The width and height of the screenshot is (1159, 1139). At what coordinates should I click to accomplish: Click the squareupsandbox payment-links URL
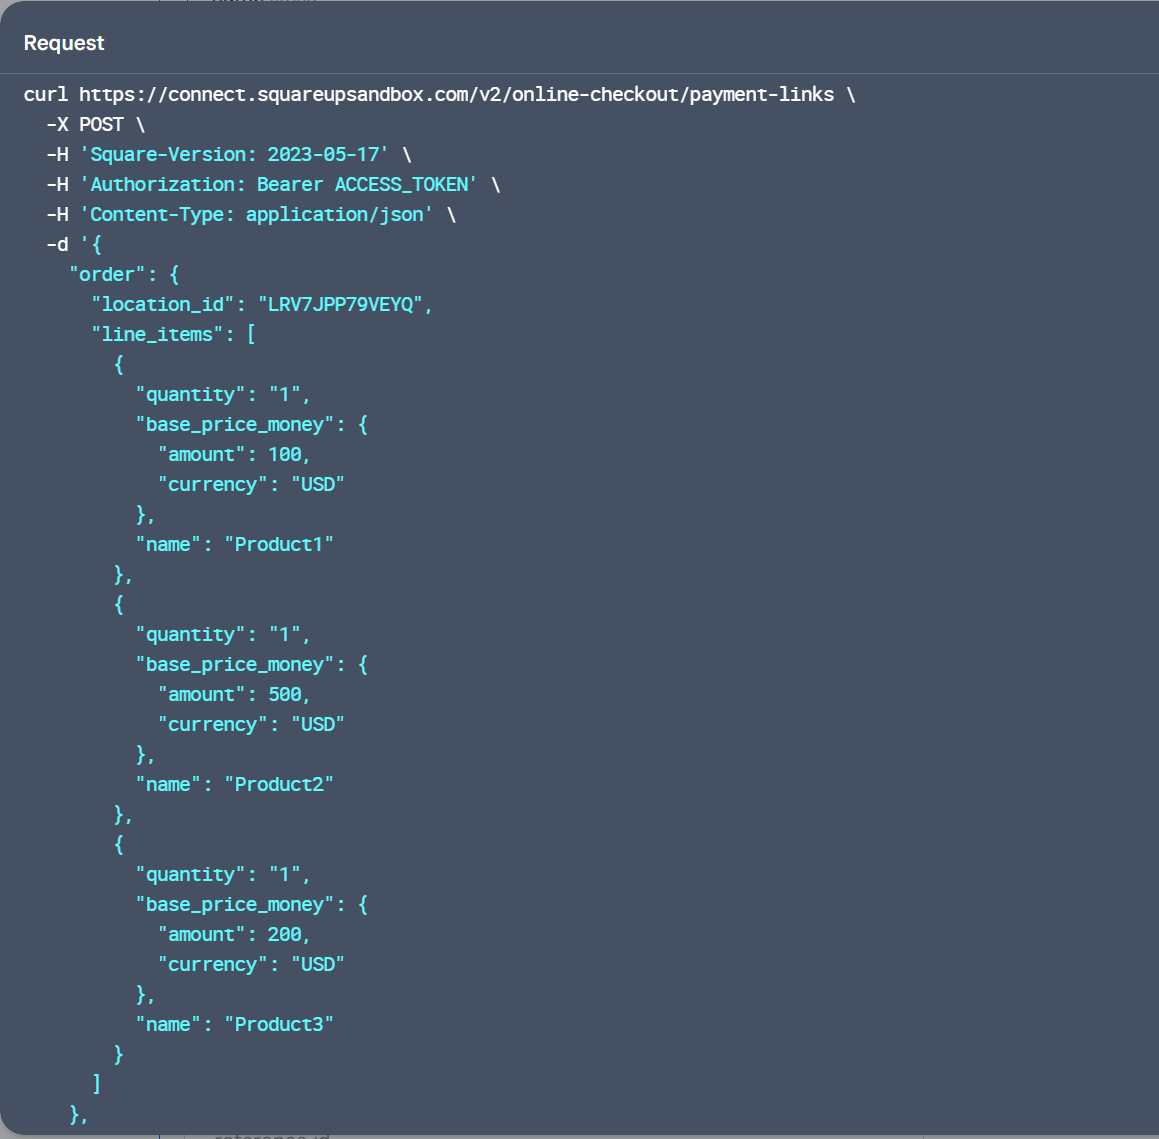pos(456,94)
